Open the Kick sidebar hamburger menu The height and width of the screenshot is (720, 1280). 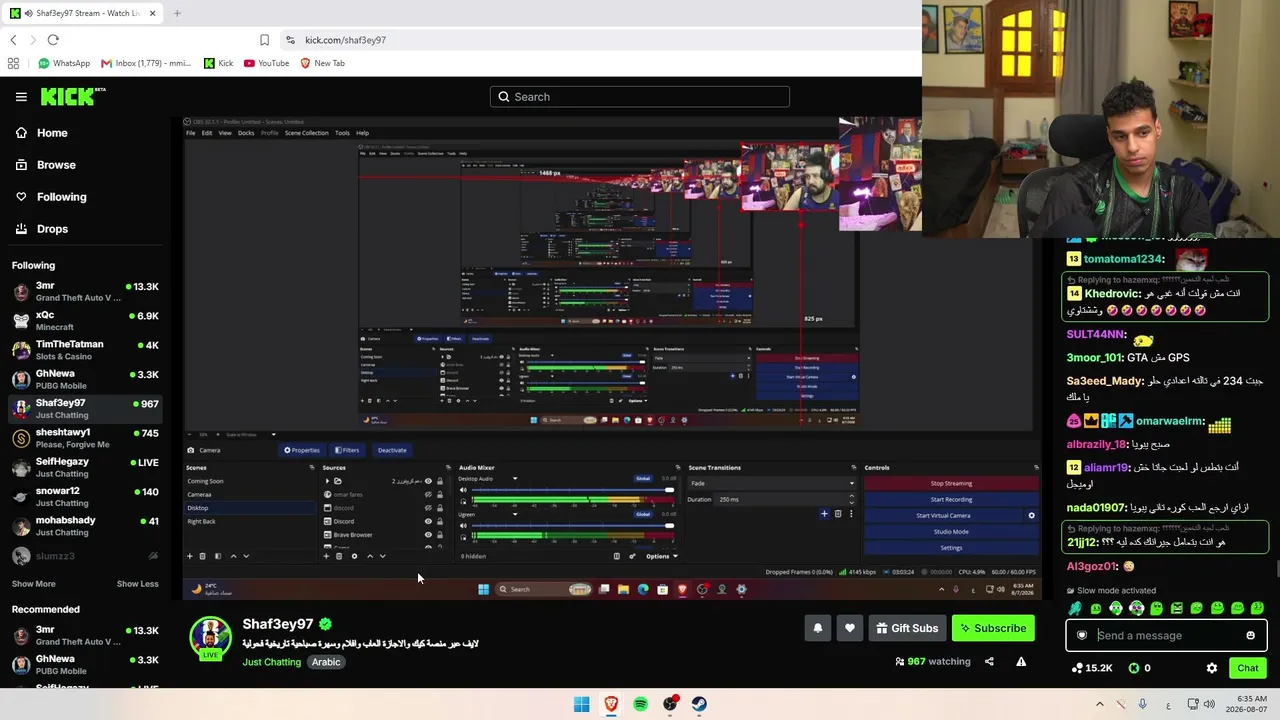click(x=21, y=97)
